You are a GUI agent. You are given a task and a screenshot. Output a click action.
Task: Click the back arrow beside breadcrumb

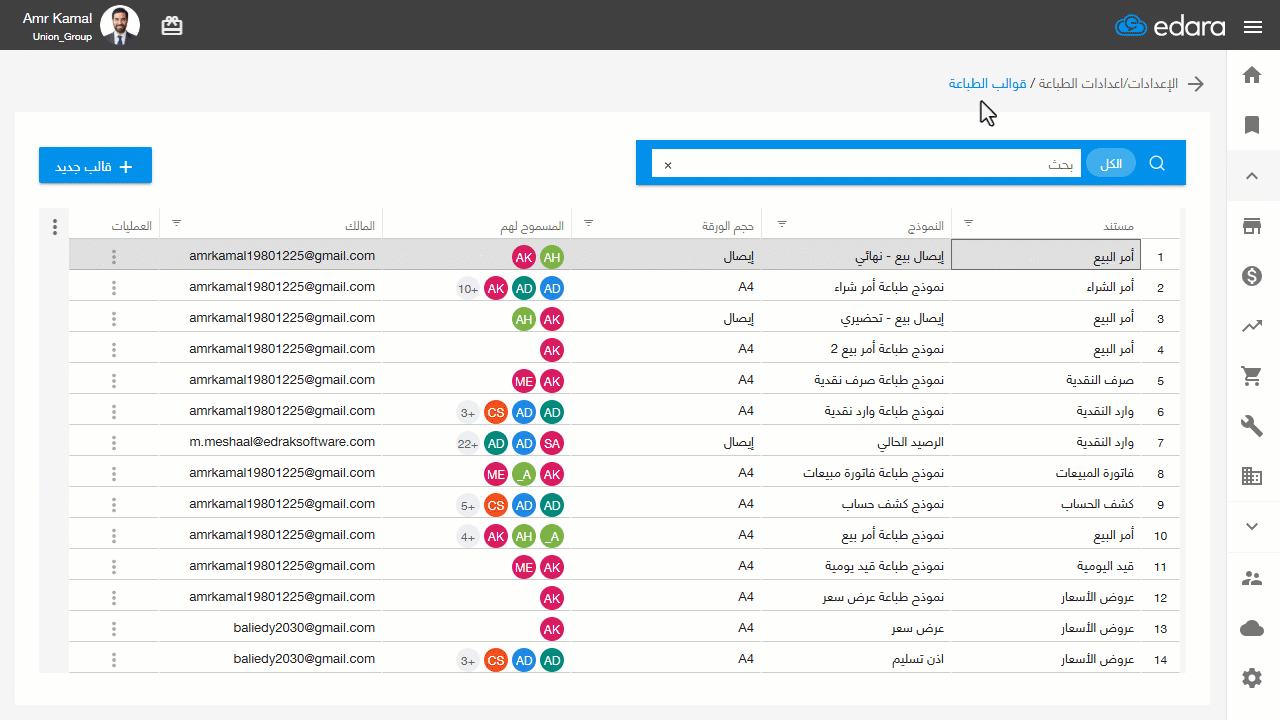1196,84
